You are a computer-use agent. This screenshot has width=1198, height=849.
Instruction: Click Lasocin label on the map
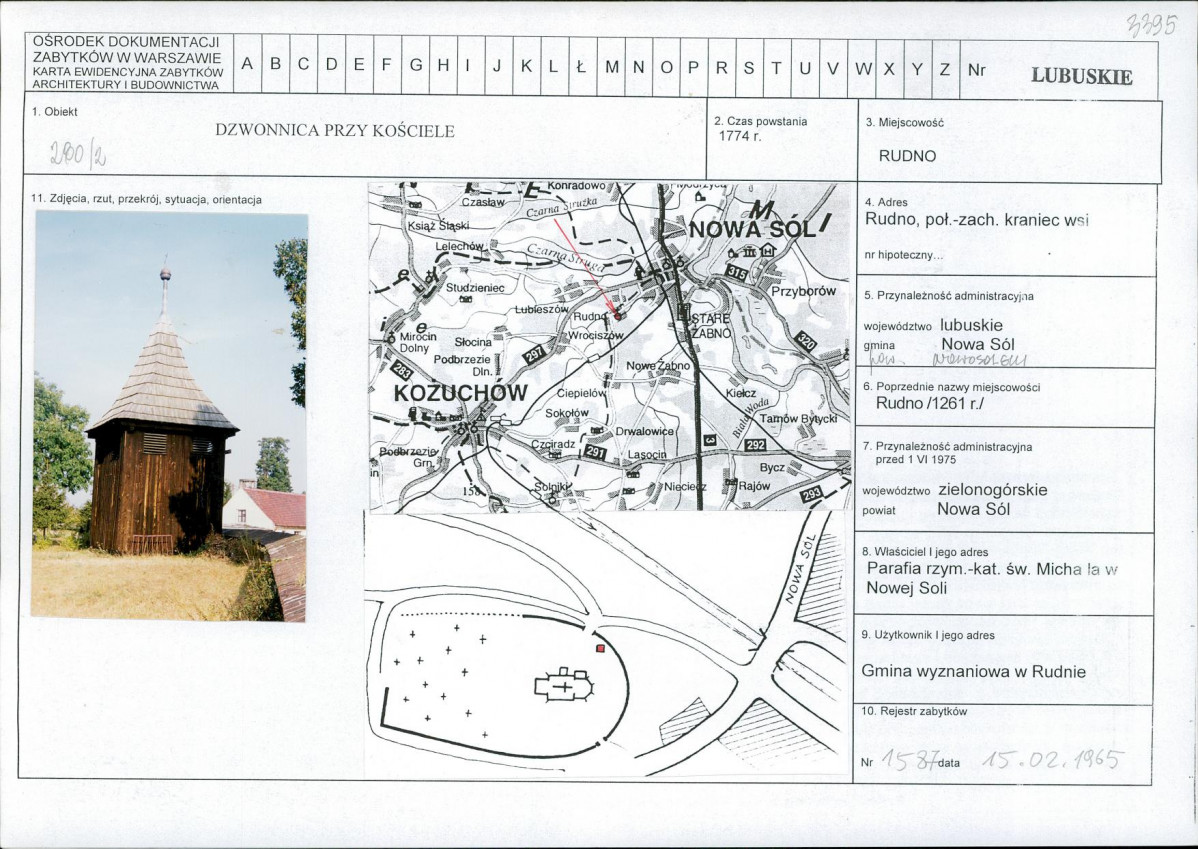coord(647,455)
